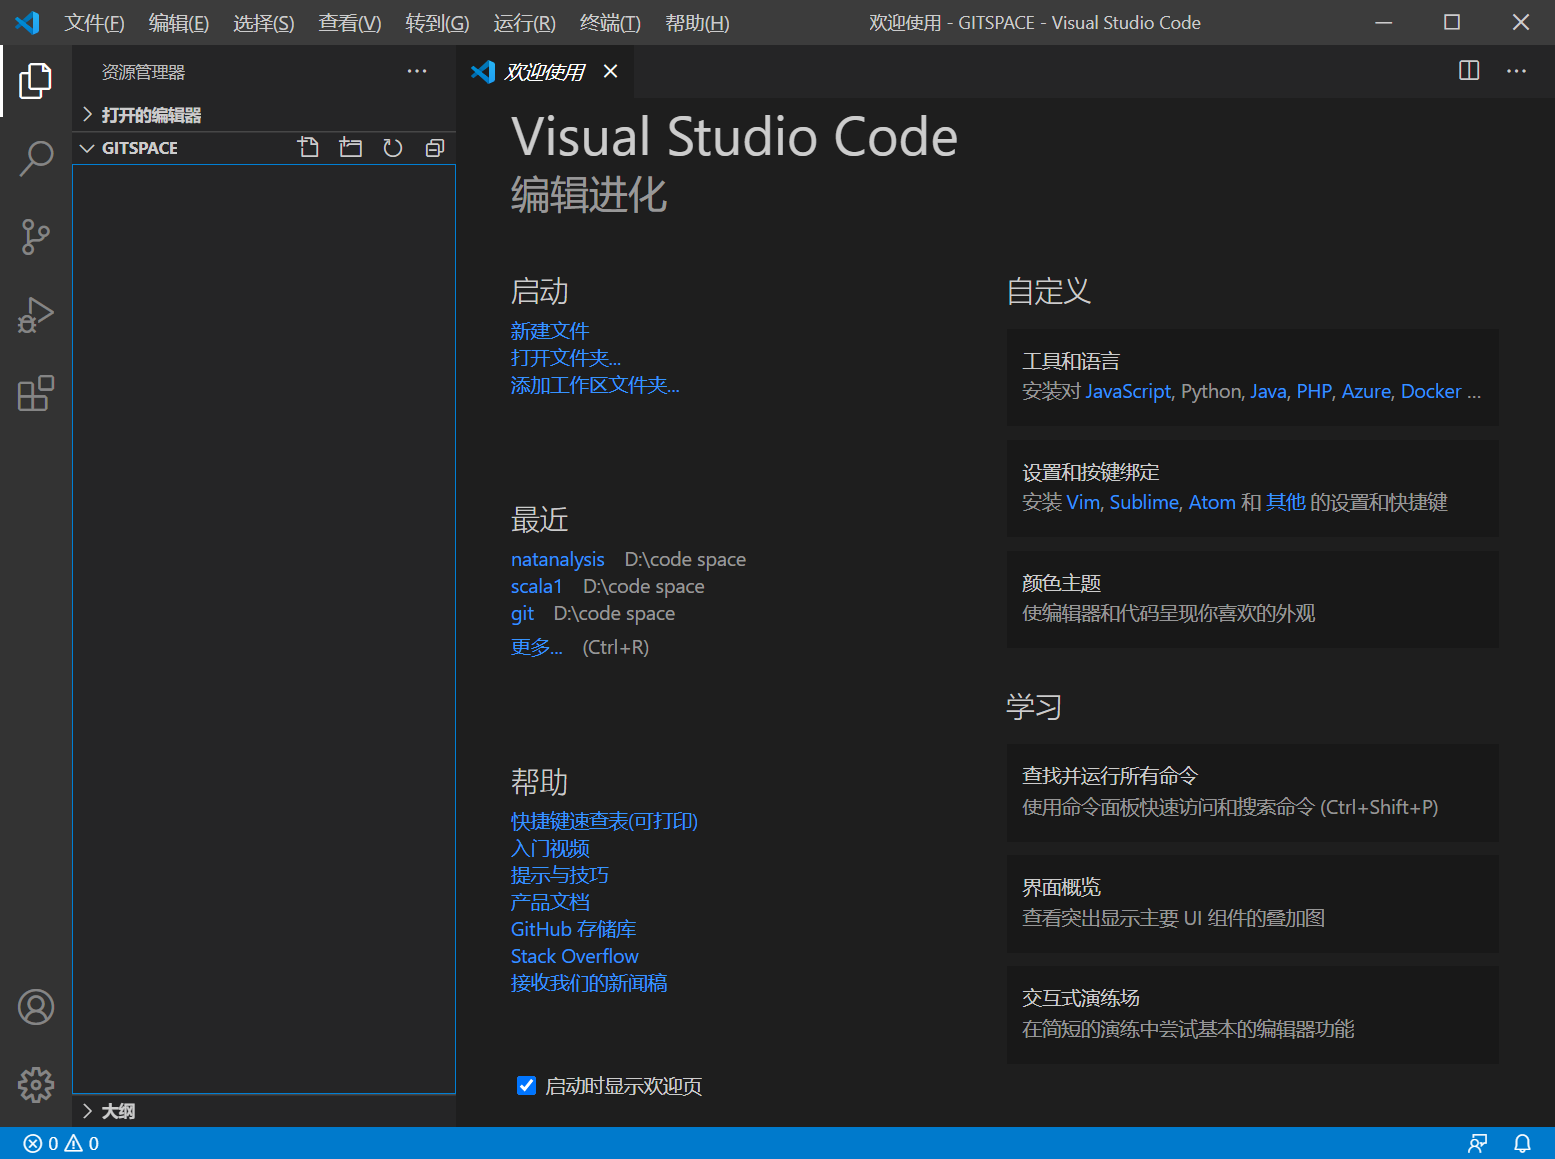Install JavaScript language support link
Image resolution: width=1555 pixels, height=1159 pixels.
[x=1128, y=391]
